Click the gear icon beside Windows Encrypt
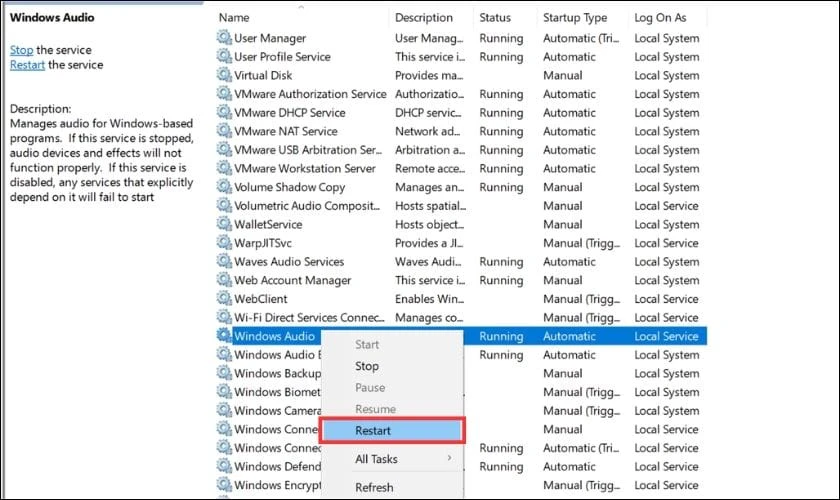The height and width of the screenshot is (500, 840). tap(224, 484)
